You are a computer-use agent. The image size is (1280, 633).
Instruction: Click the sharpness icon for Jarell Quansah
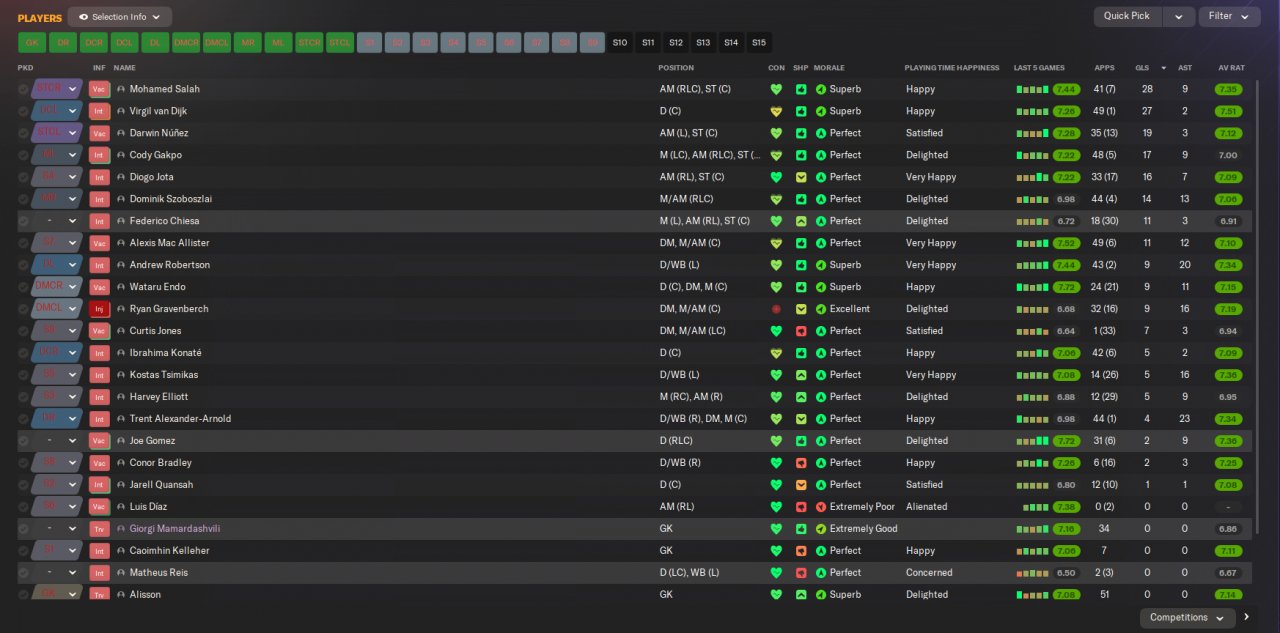tap(801, 485)
